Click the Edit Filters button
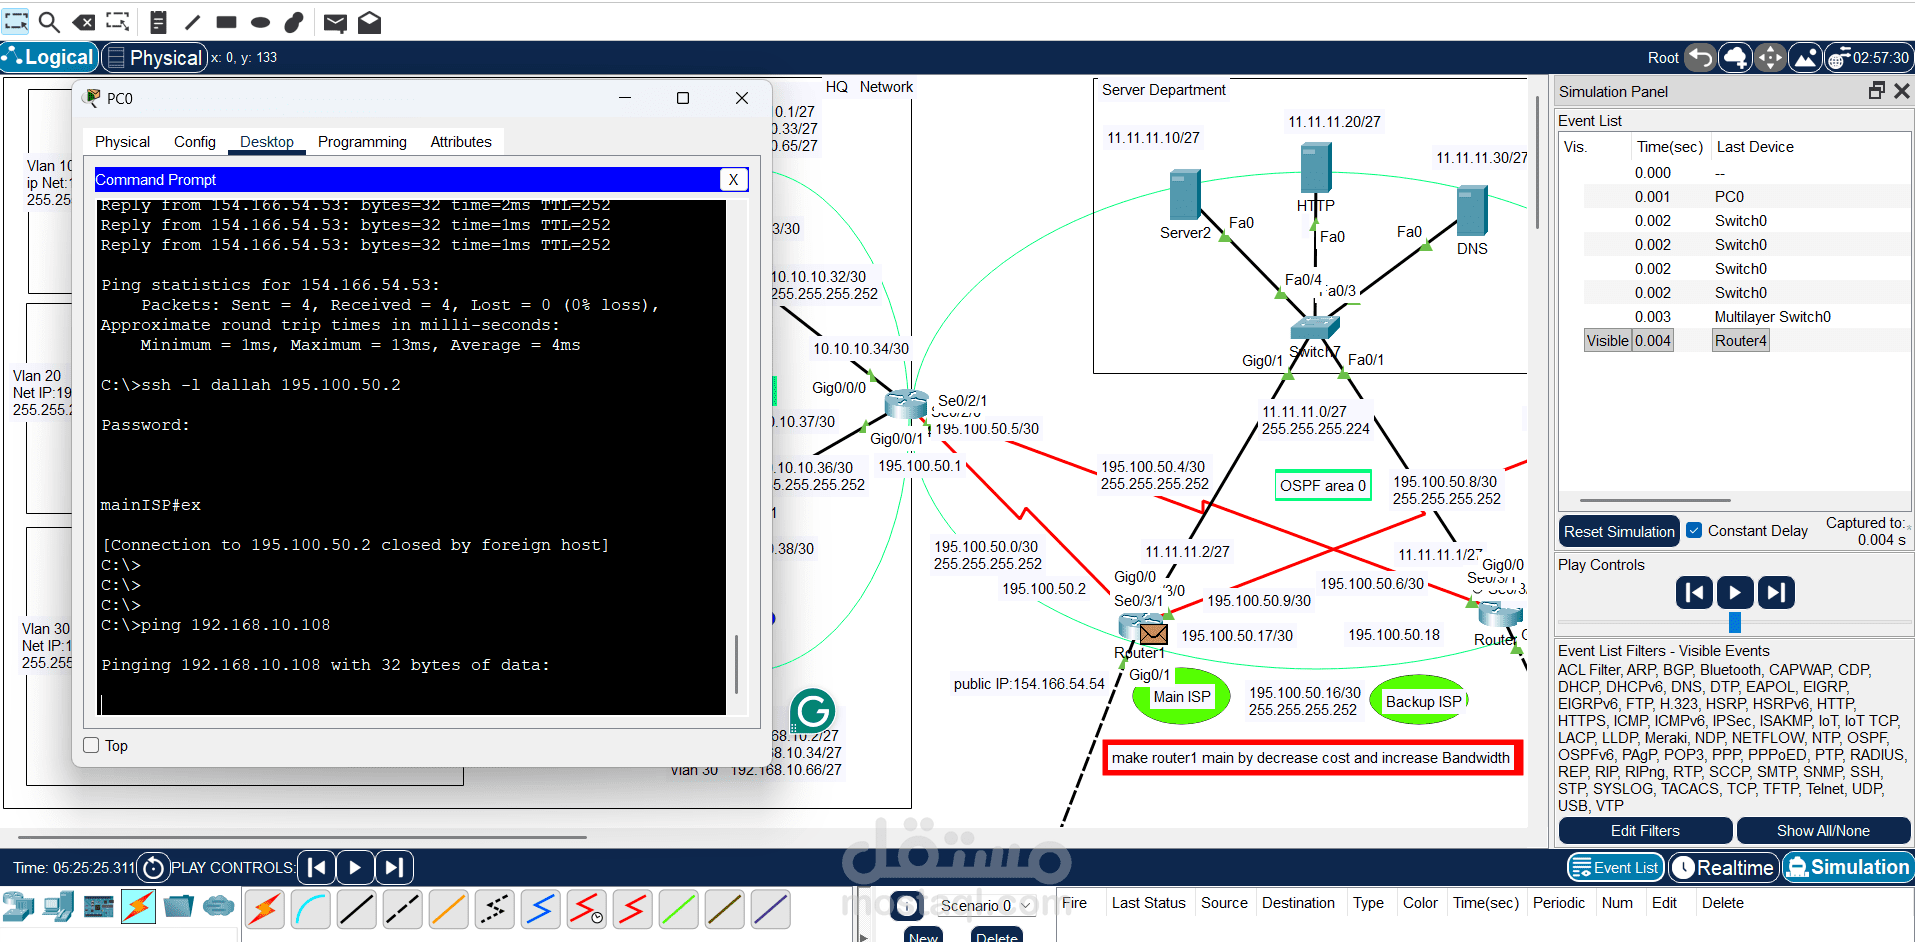This screenshot has height=942, width=1915. click(x=1645, y=830)
